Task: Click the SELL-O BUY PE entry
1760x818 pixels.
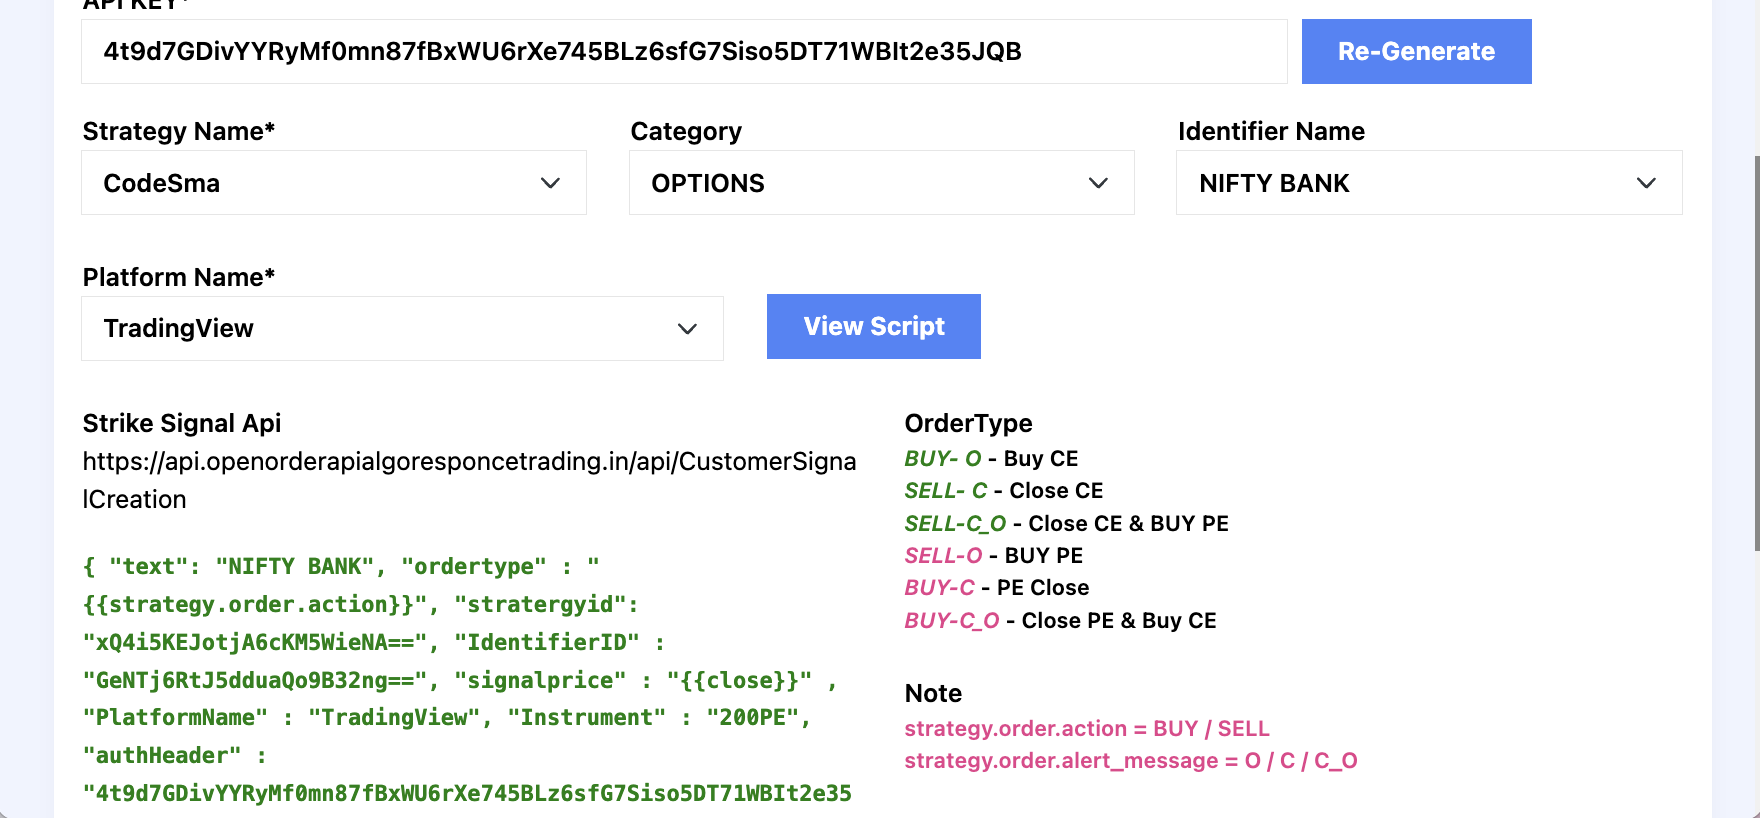Action: [x=993, y=556]
